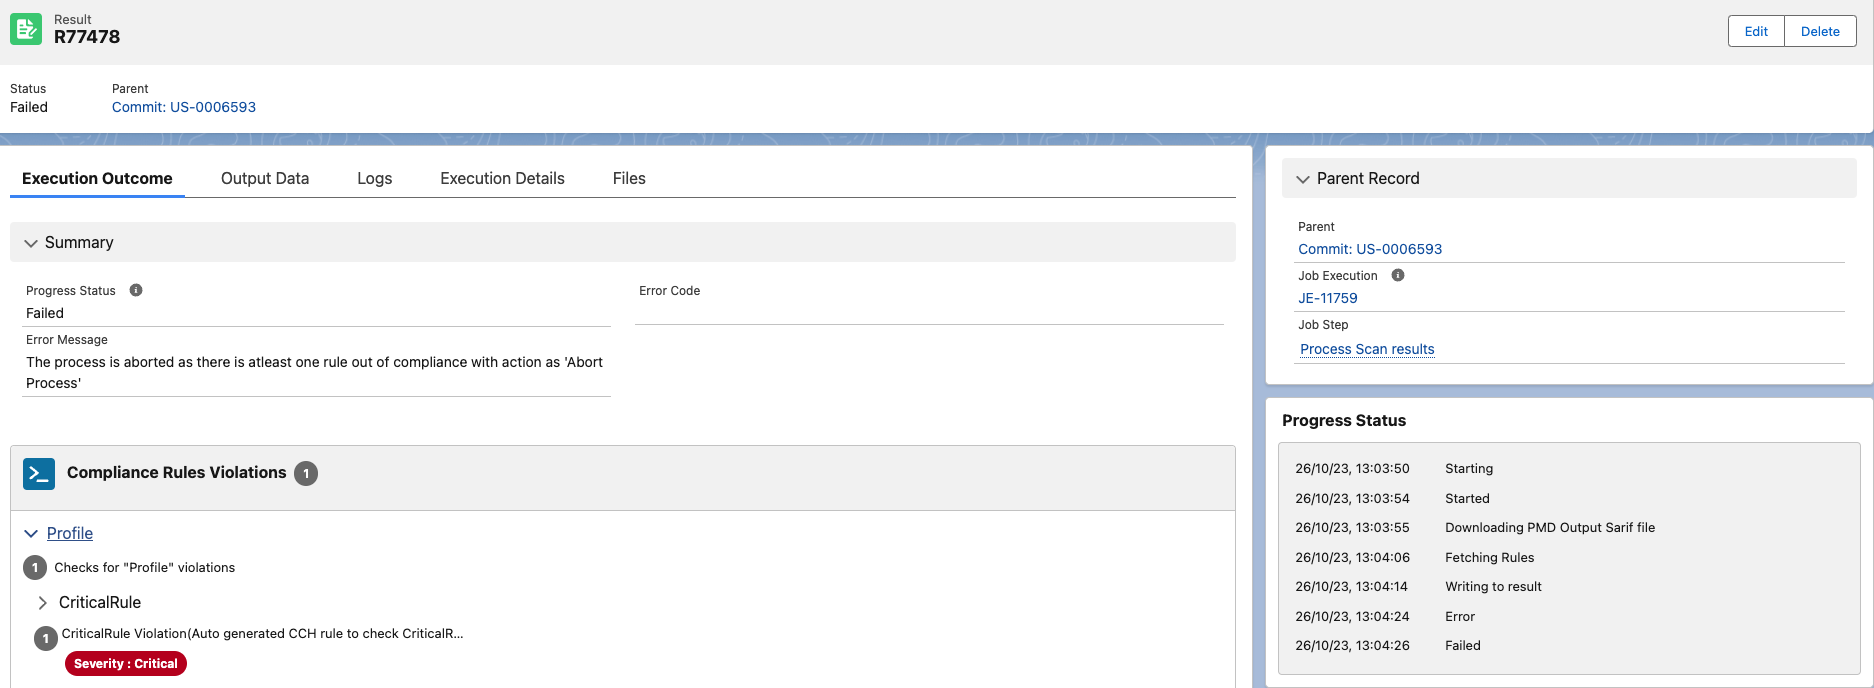Click the empty Error Code field
This screenshot has width=1874, height=688.
[x=929, y=312]
